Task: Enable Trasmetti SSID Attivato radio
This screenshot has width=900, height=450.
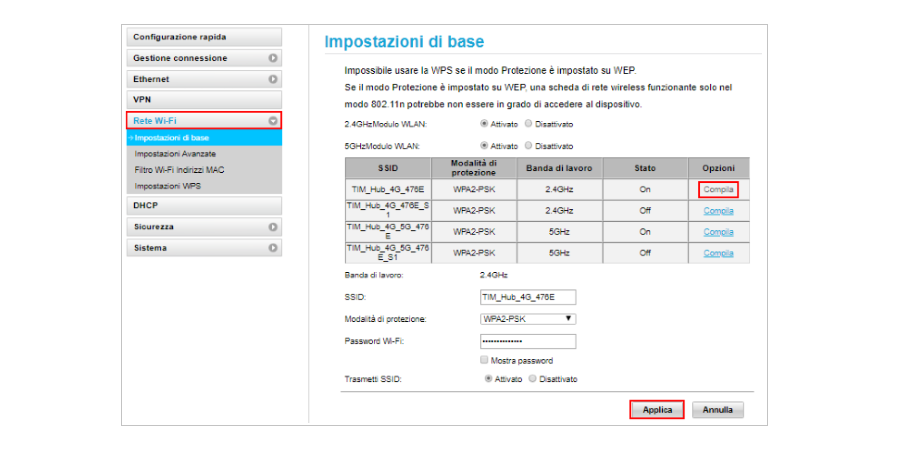Action: (488, 379)
